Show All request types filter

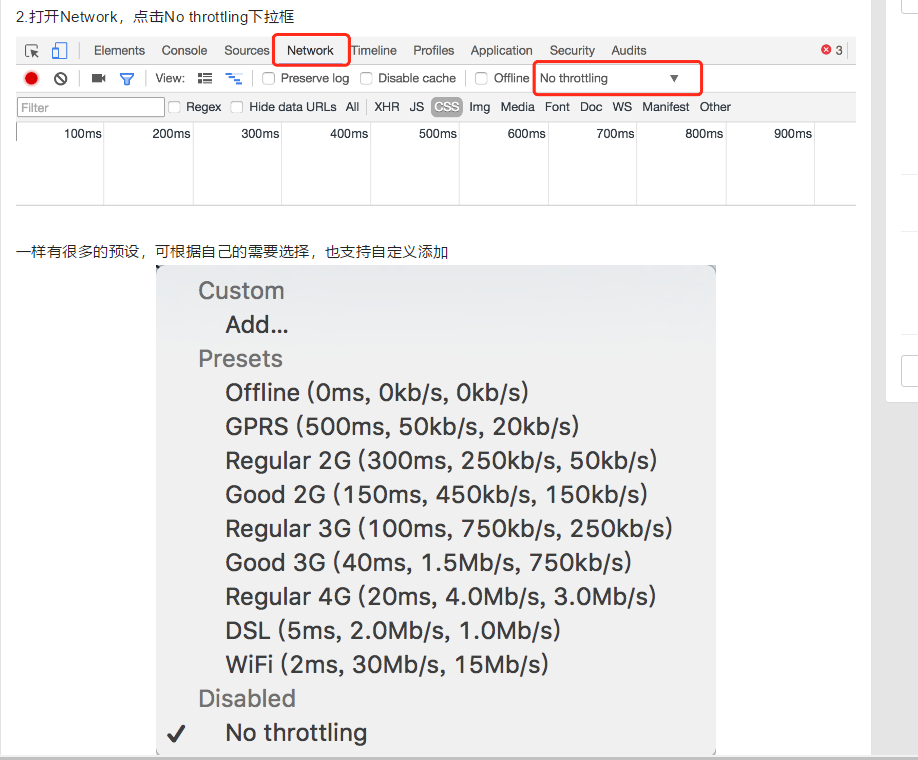352,107
